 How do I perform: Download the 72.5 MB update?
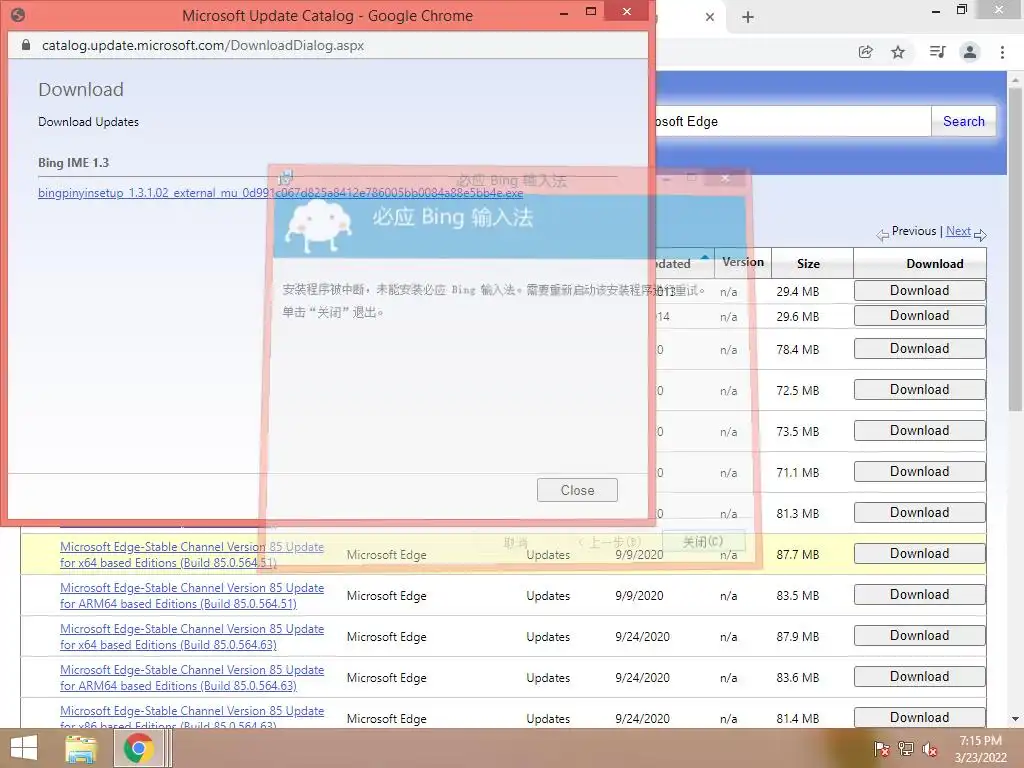[x=920, y=390]
